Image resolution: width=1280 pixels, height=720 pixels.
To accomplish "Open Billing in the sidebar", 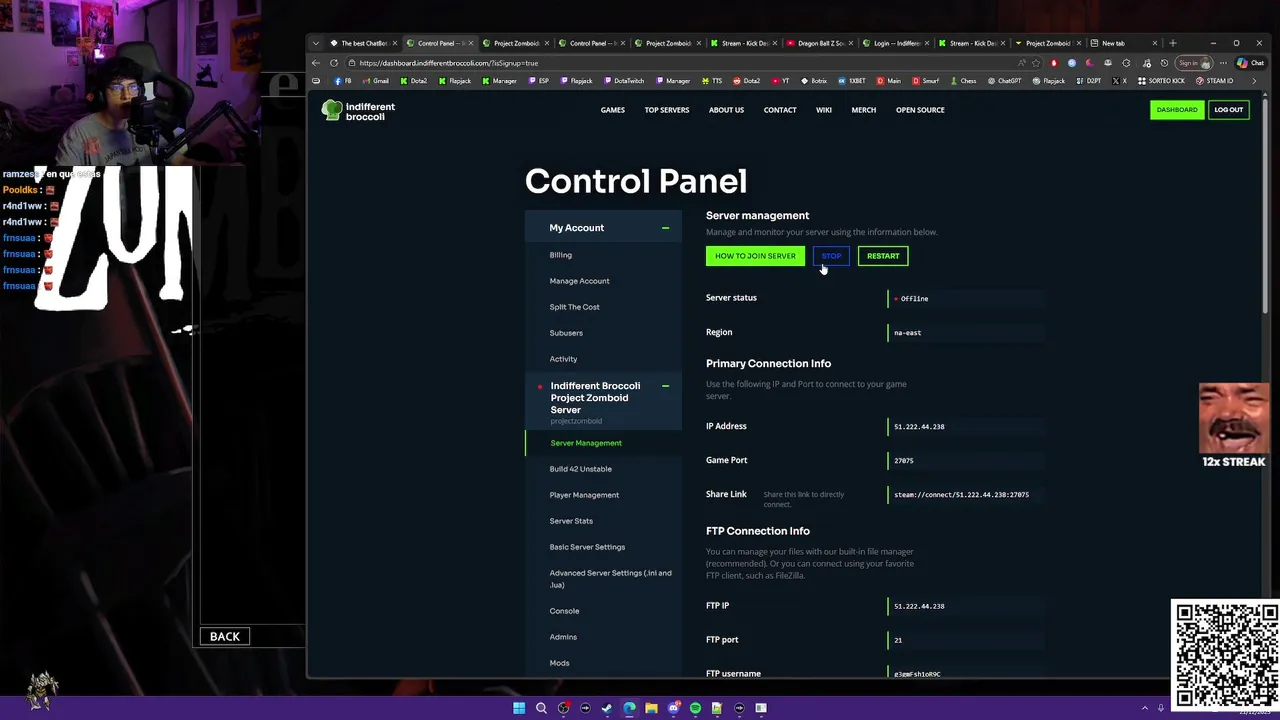I will (x=561, y=255).
